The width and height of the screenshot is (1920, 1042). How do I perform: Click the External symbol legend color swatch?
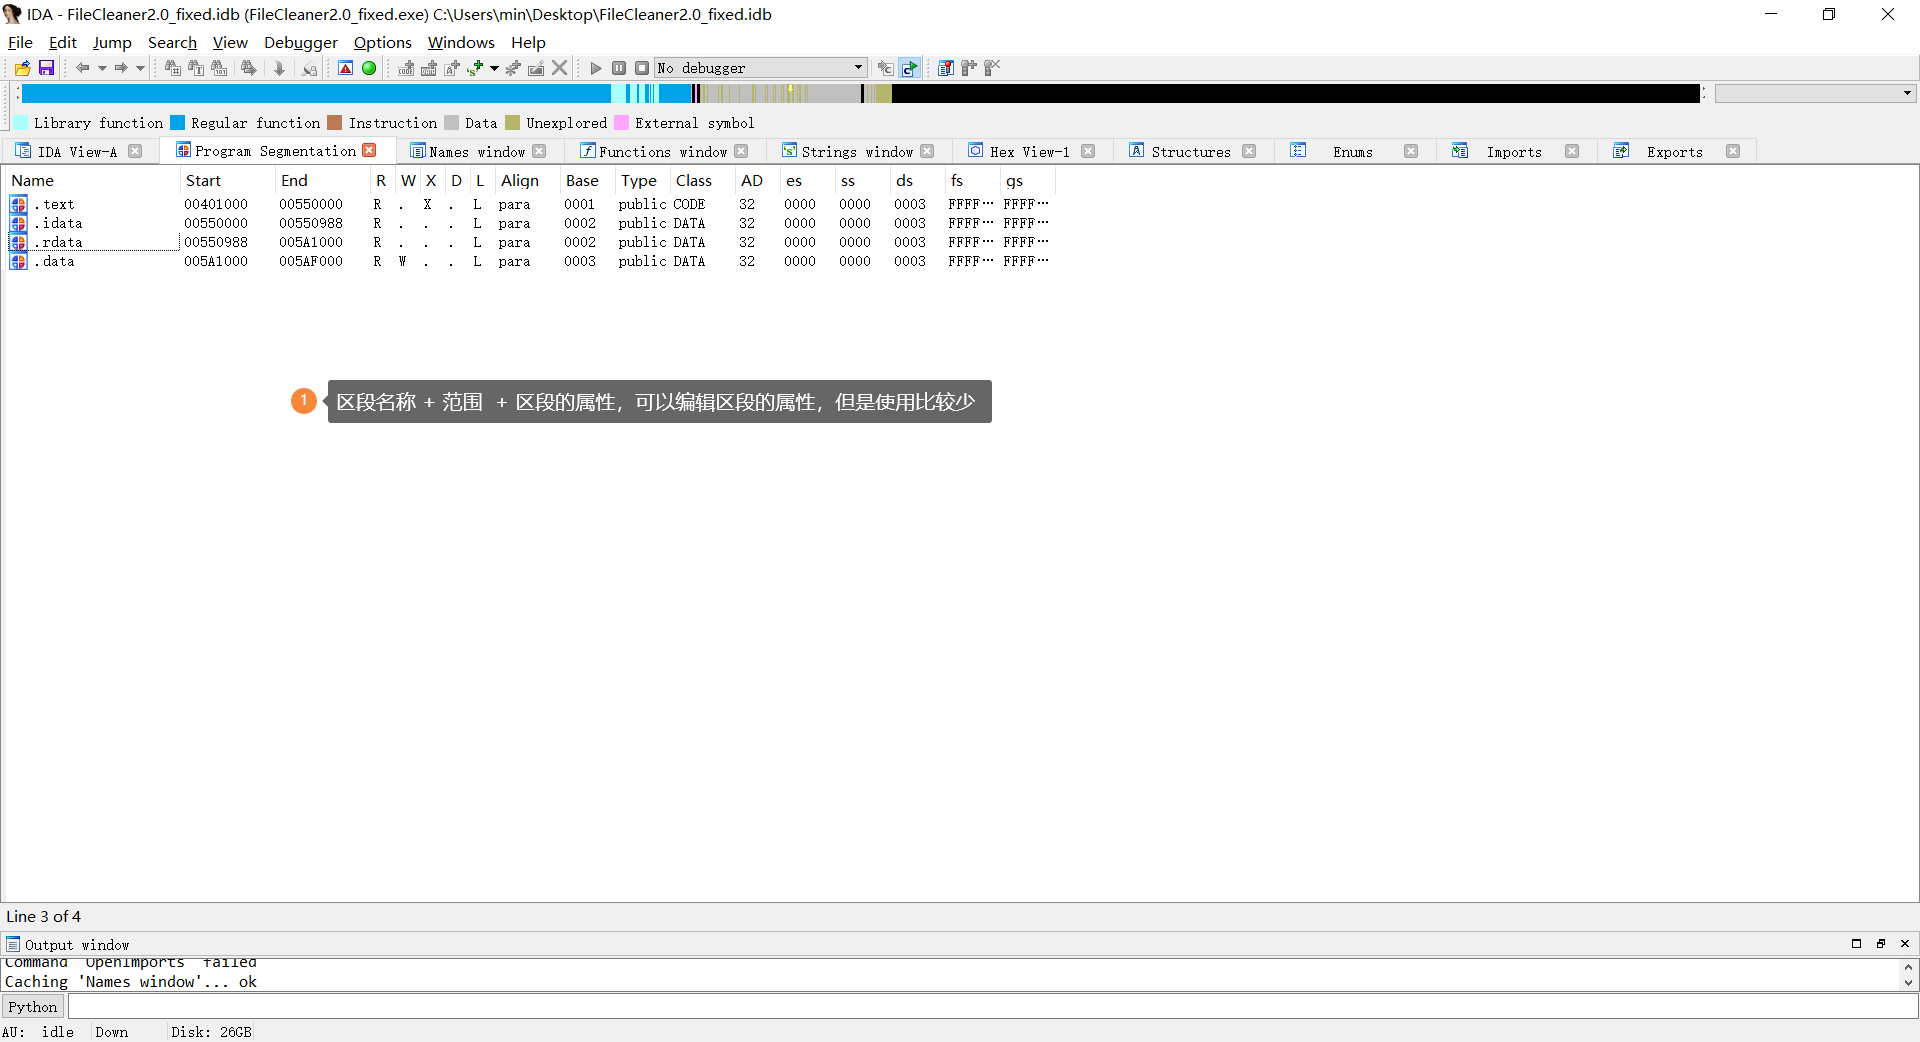pyautogui.click(x=621, y=123)
